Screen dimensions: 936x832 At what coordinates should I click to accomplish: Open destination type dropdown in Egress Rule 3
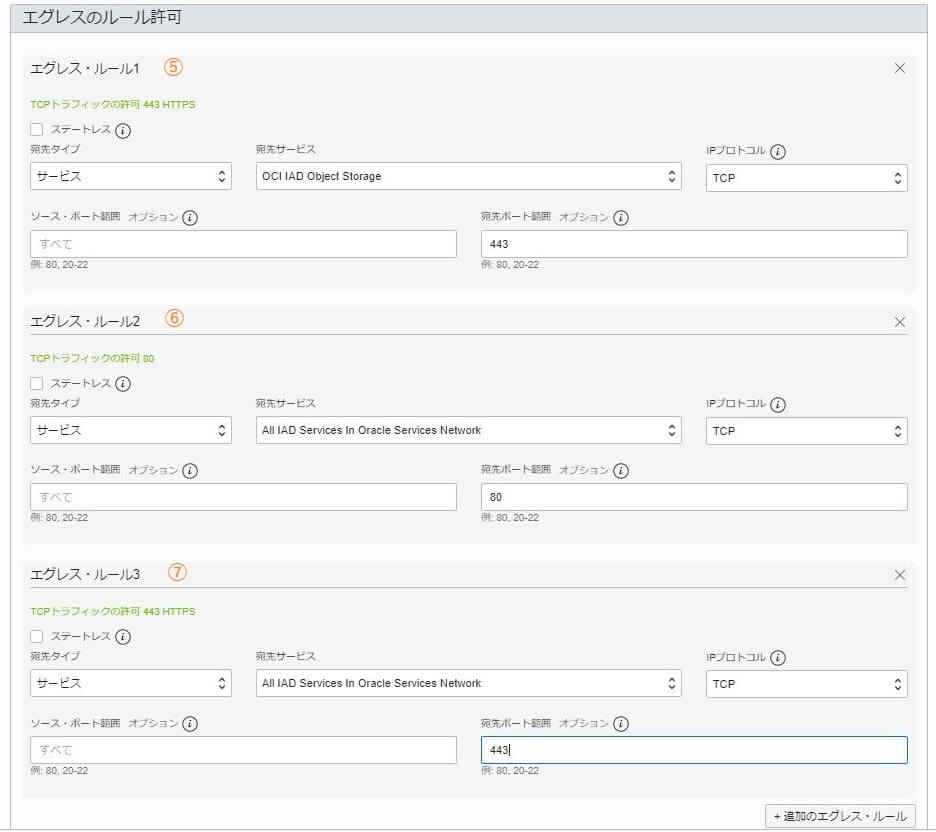(131, 683)
